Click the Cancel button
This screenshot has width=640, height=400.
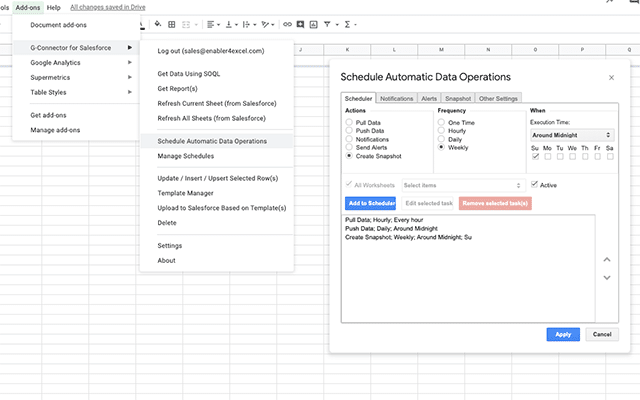(x=602, y=334)
